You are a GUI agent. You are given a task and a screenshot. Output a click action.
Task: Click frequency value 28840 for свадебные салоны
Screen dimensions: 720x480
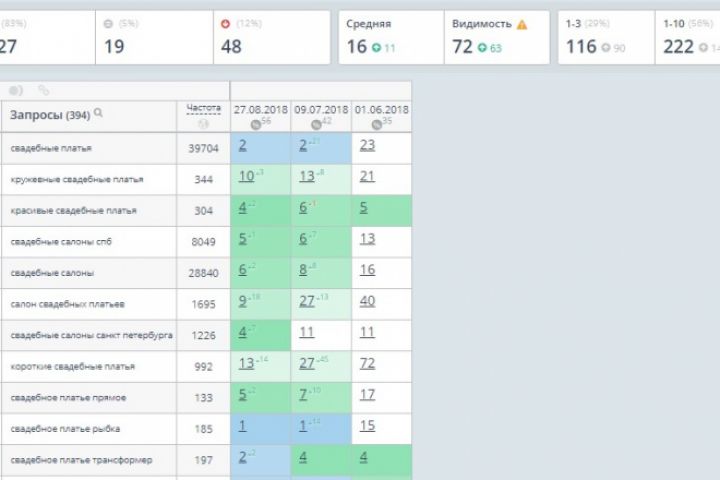[203, 271]
